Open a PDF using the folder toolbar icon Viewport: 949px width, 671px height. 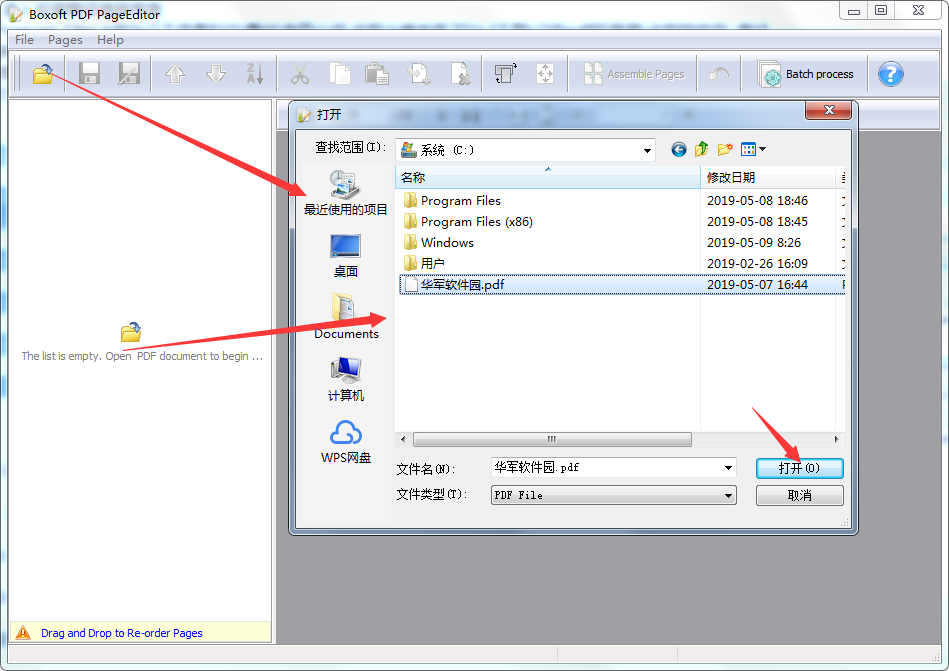pos(44,73)
